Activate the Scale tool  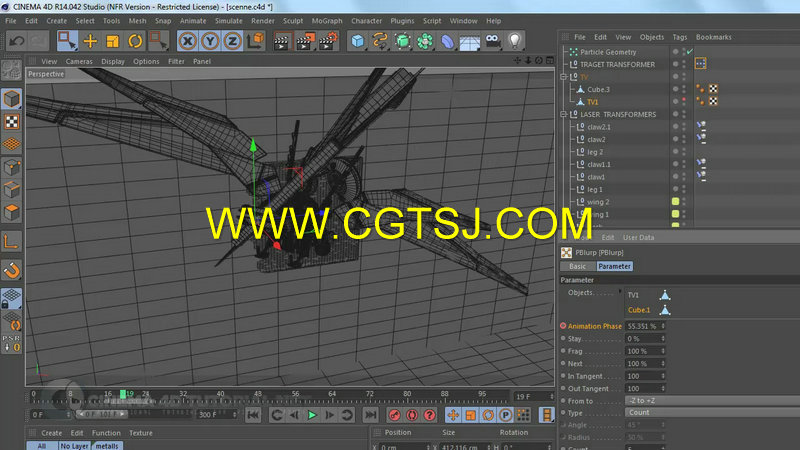point(113,41)
